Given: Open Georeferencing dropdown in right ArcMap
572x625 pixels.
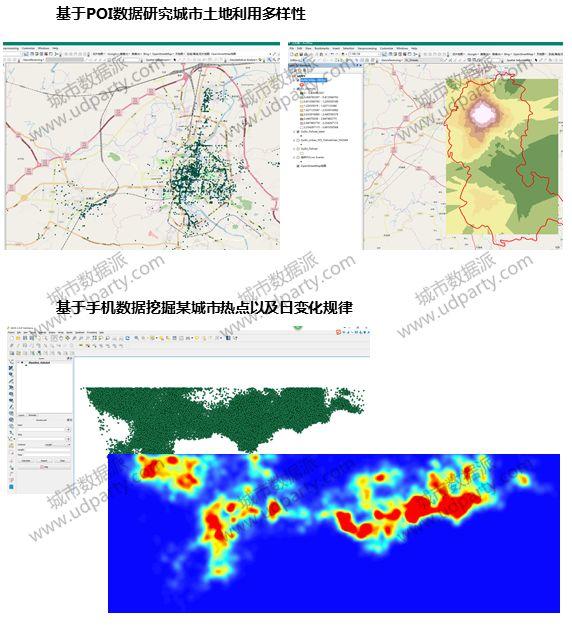Looking at the screenshot, I should click(x=391, y=60).
